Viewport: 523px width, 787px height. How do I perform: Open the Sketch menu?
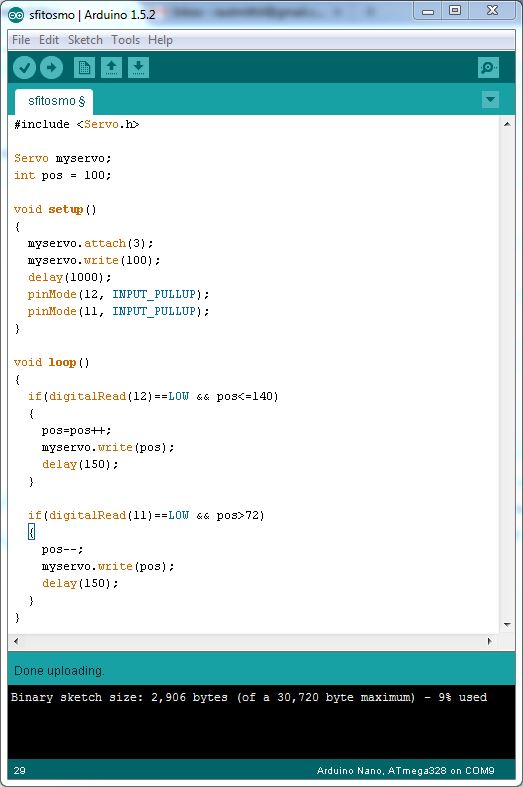85,40
